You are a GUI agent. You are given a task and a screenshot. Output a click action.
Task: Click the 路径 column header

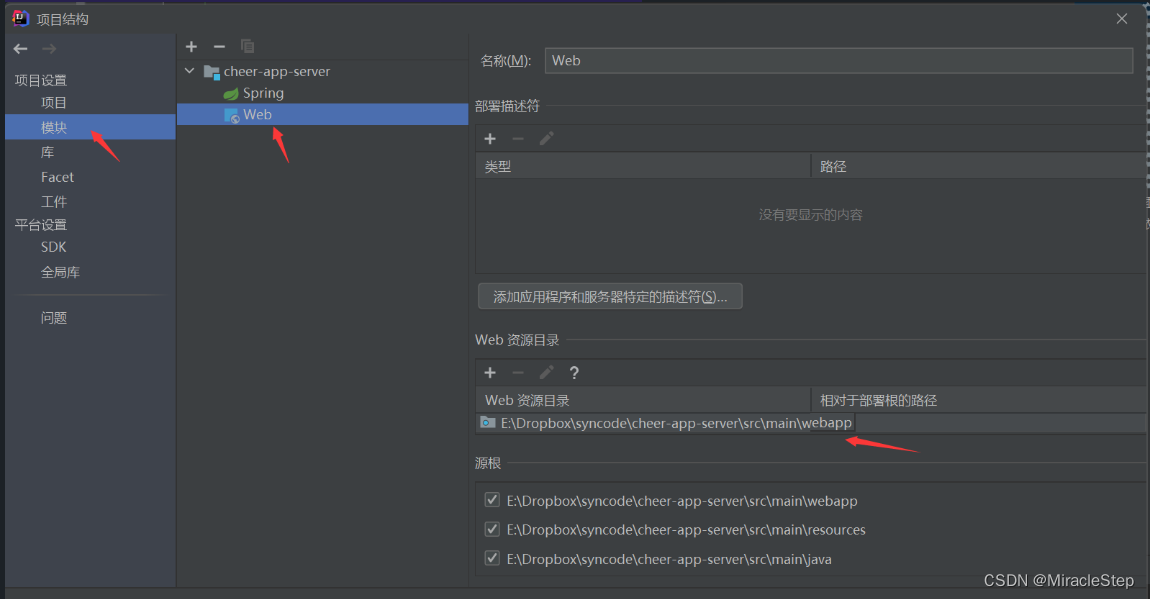(978, 166)
